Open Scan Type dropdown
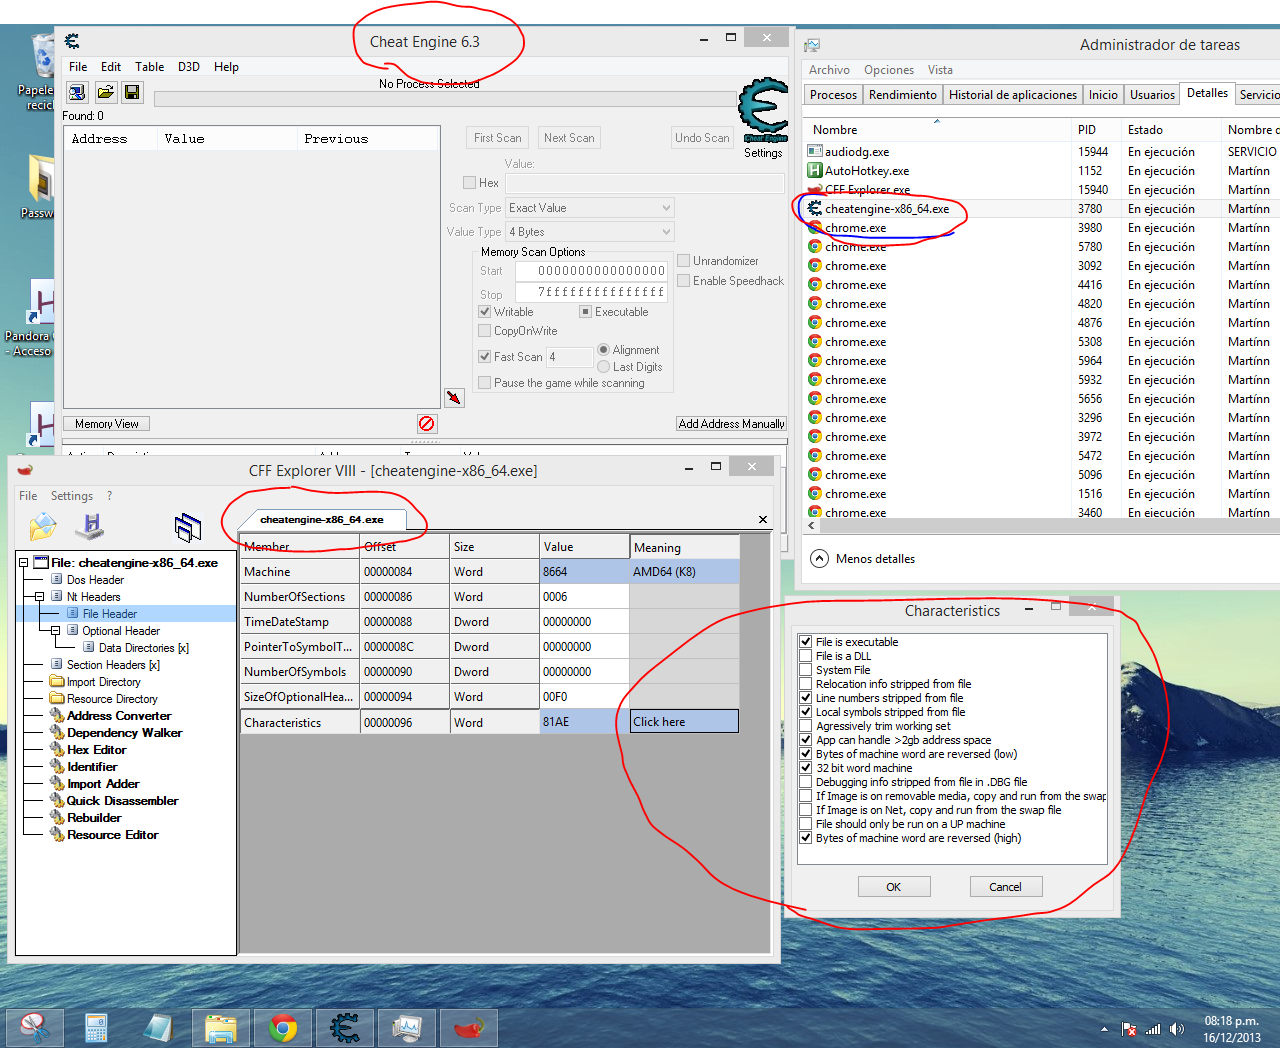This screenshot has width=1280, height=1048. 590,208
